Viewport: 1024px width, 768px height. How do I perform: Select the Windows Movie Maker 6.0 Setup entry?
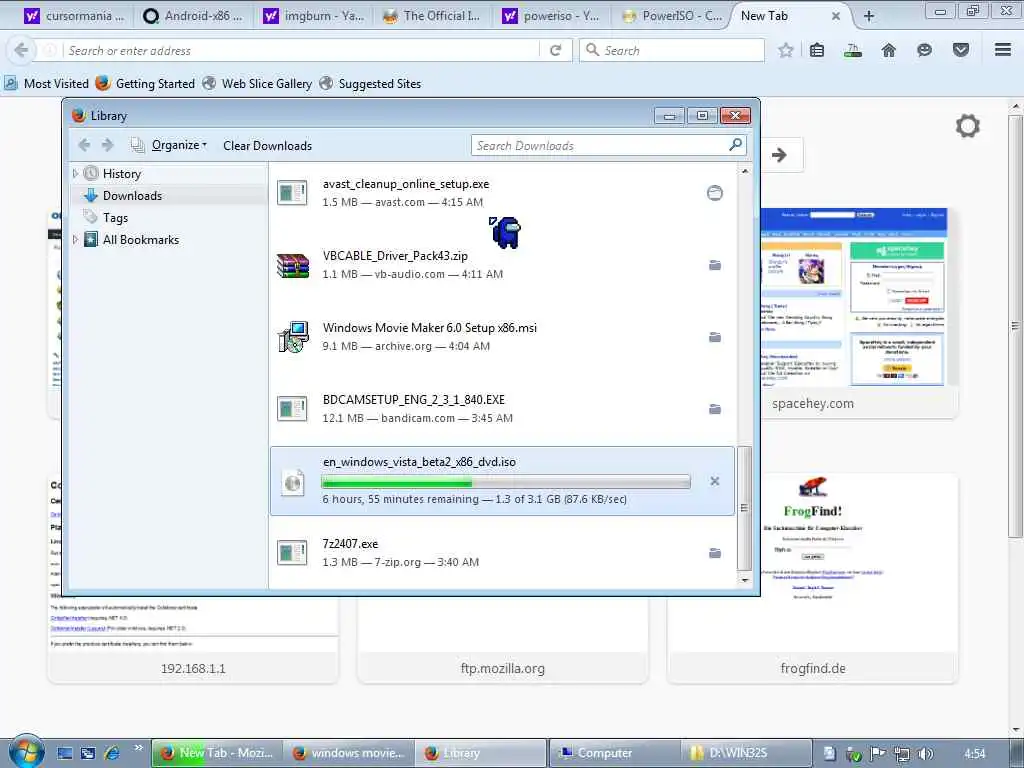502,337
